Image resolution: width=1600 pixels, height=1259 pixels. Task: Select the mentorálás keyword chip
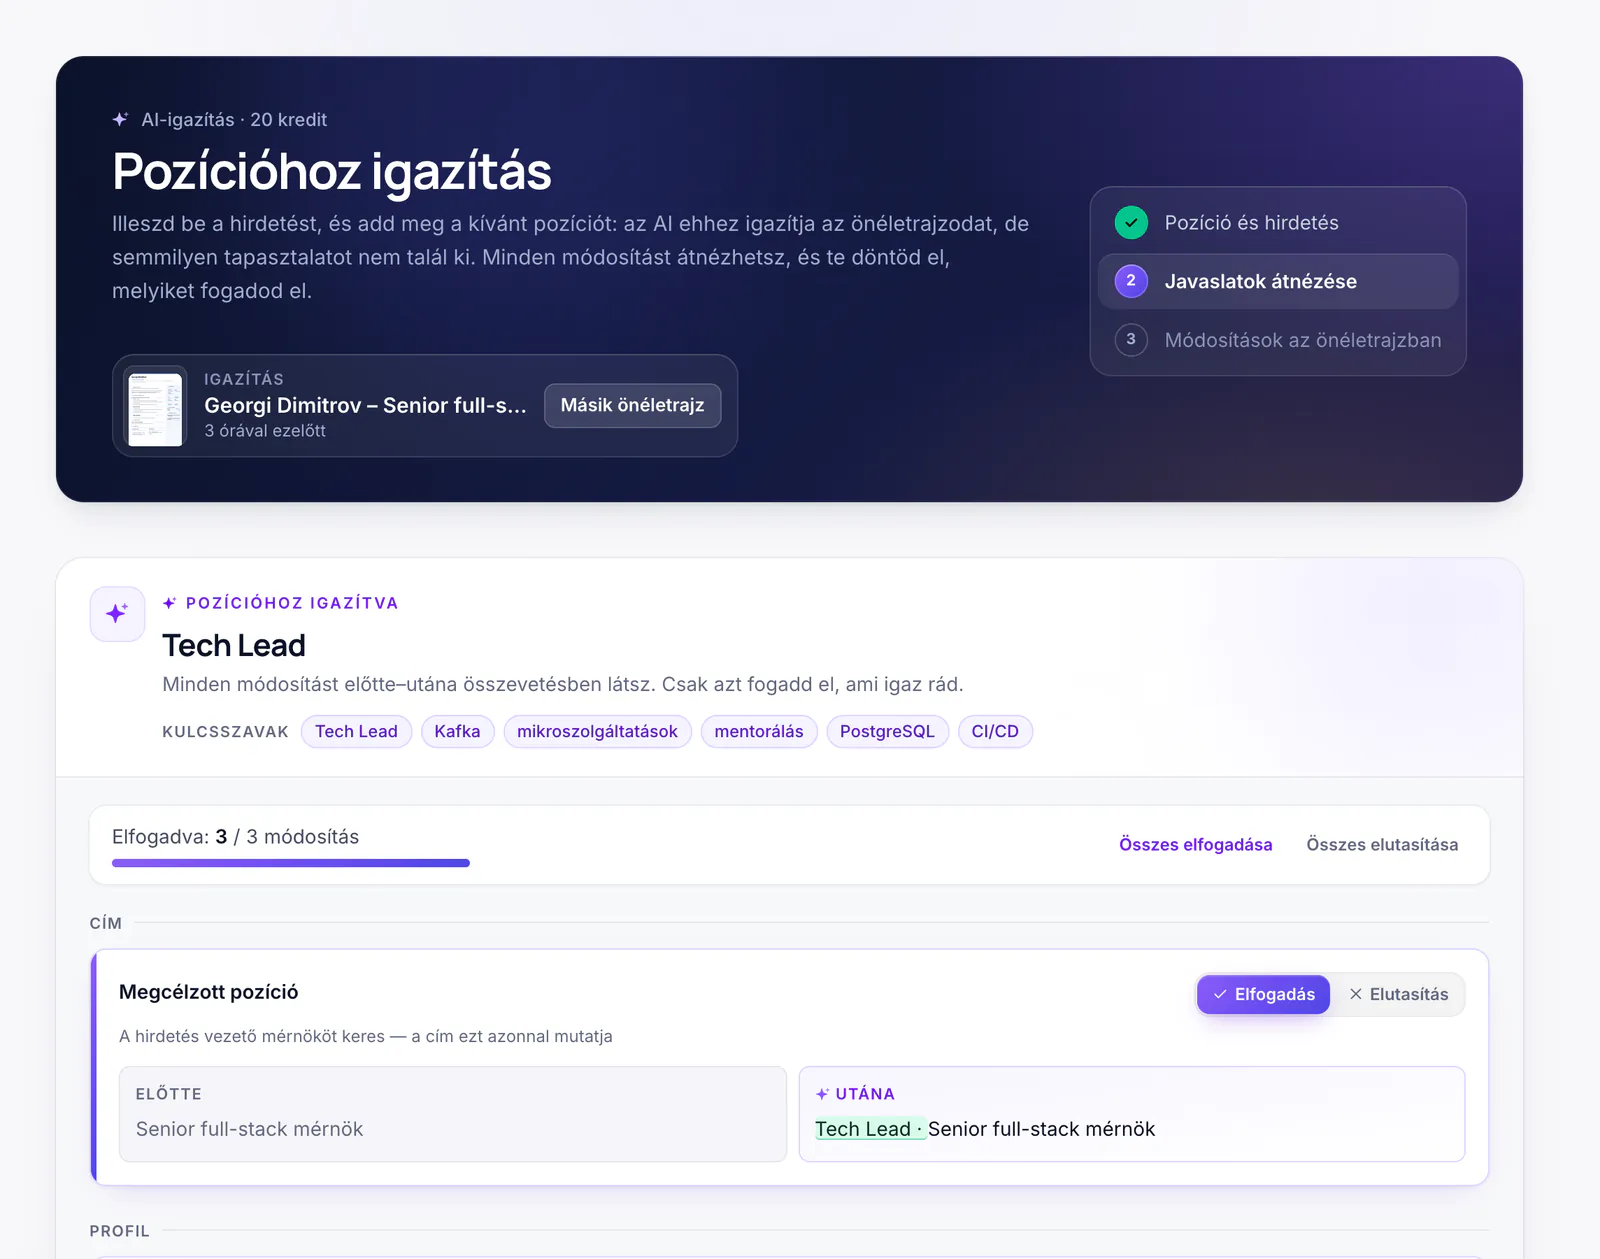click(x=759, y=731)
